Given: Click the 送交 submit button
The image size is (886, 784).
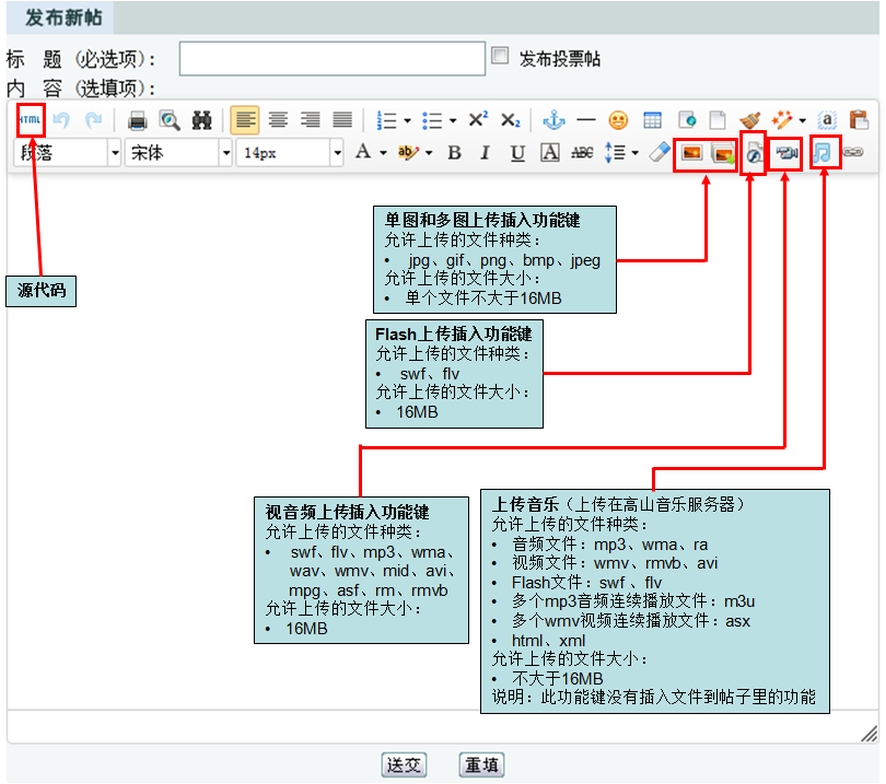Looking at the screenshot, I should pyautogui.click(x=405, y=766).
